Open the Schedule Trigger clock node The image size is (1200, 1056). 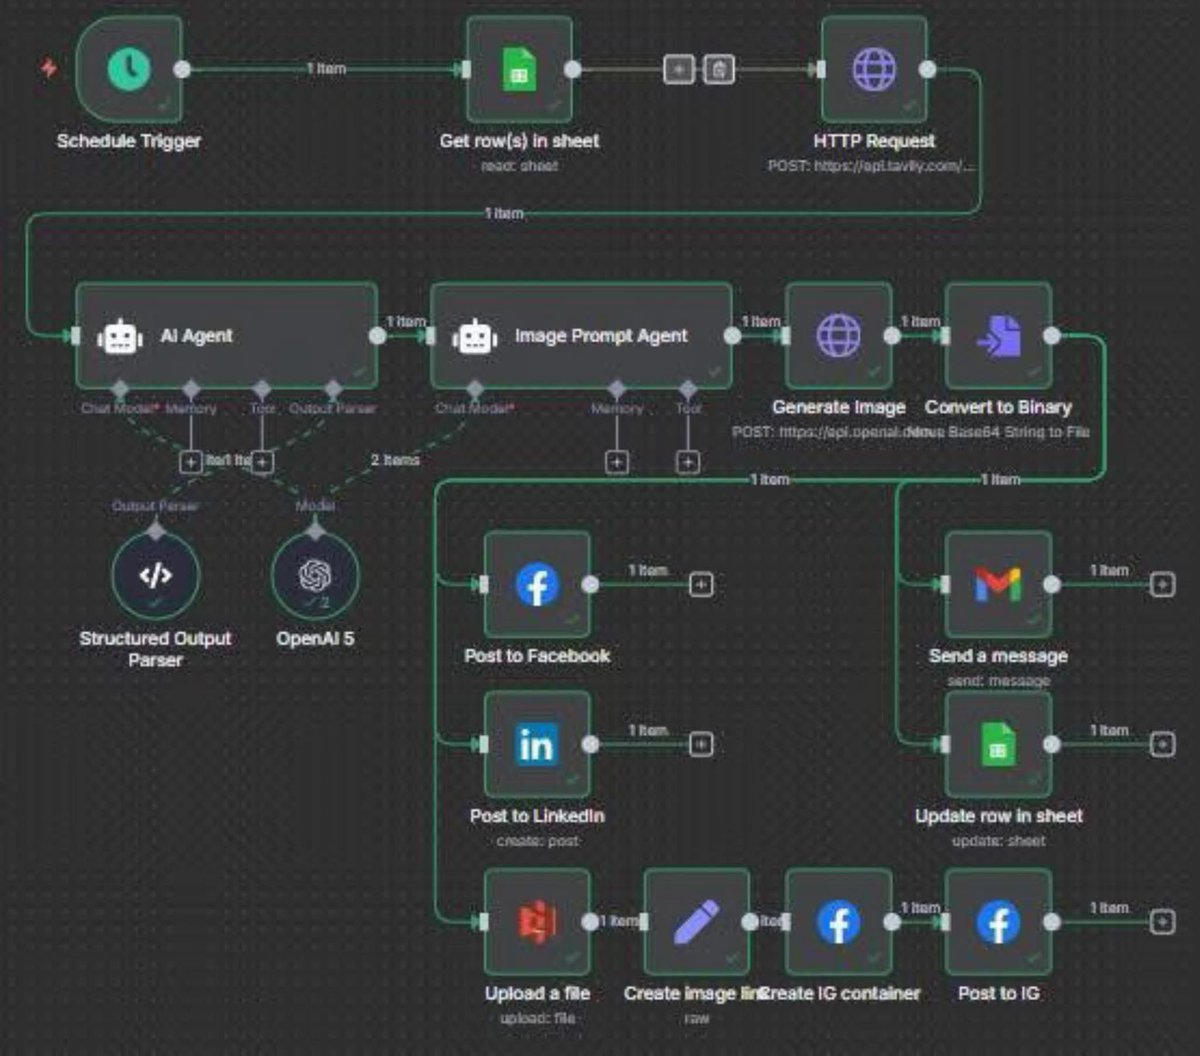[x=126, y=70]
